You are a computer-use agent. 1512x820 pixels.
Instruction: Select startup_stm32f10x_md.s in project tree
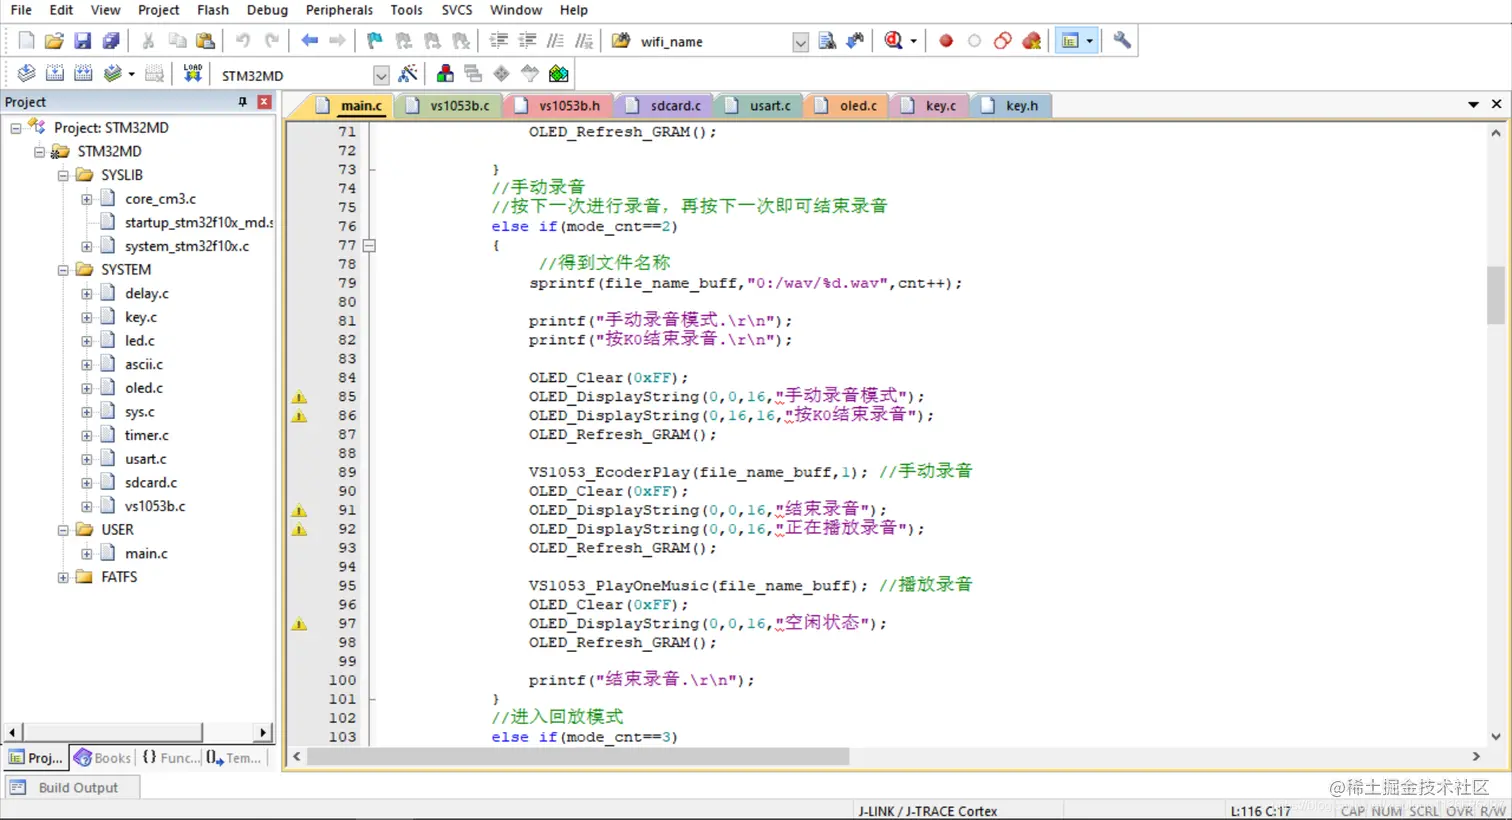198,222
